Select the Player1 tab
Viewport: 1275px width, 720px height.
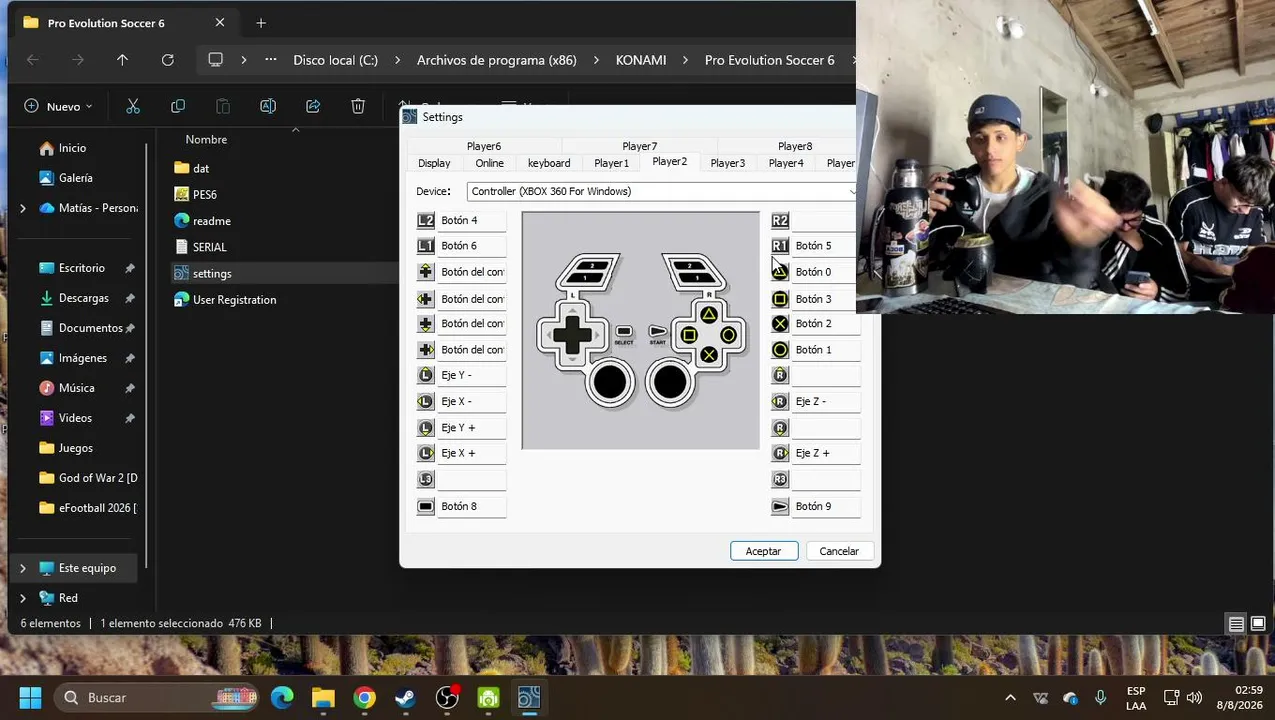pyautogui.click(x=612, y=163)
